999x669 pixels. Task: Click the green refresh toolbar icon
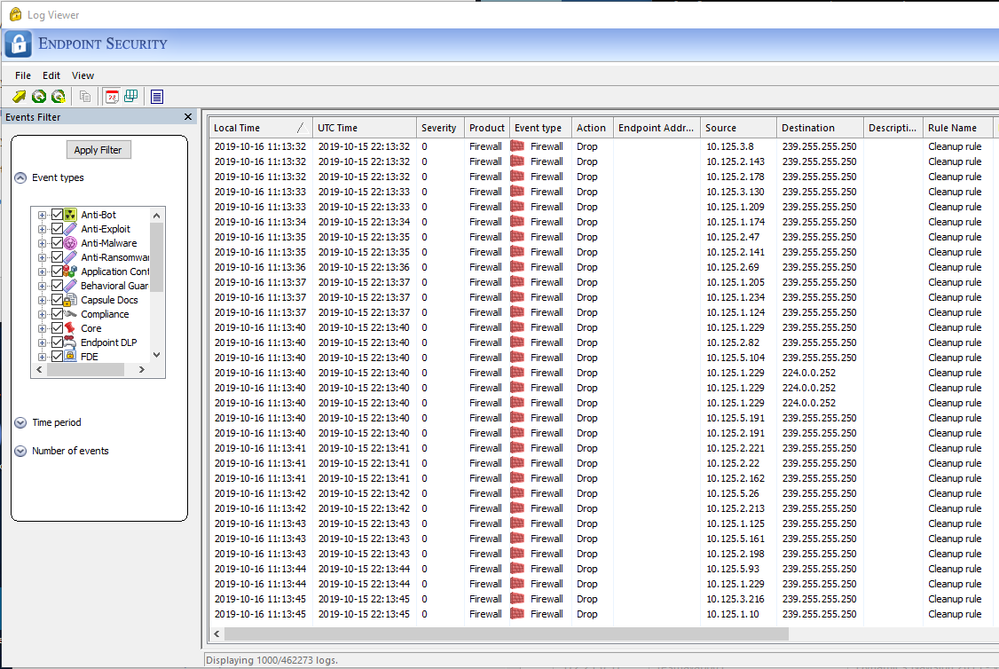(x=39, y=96)
